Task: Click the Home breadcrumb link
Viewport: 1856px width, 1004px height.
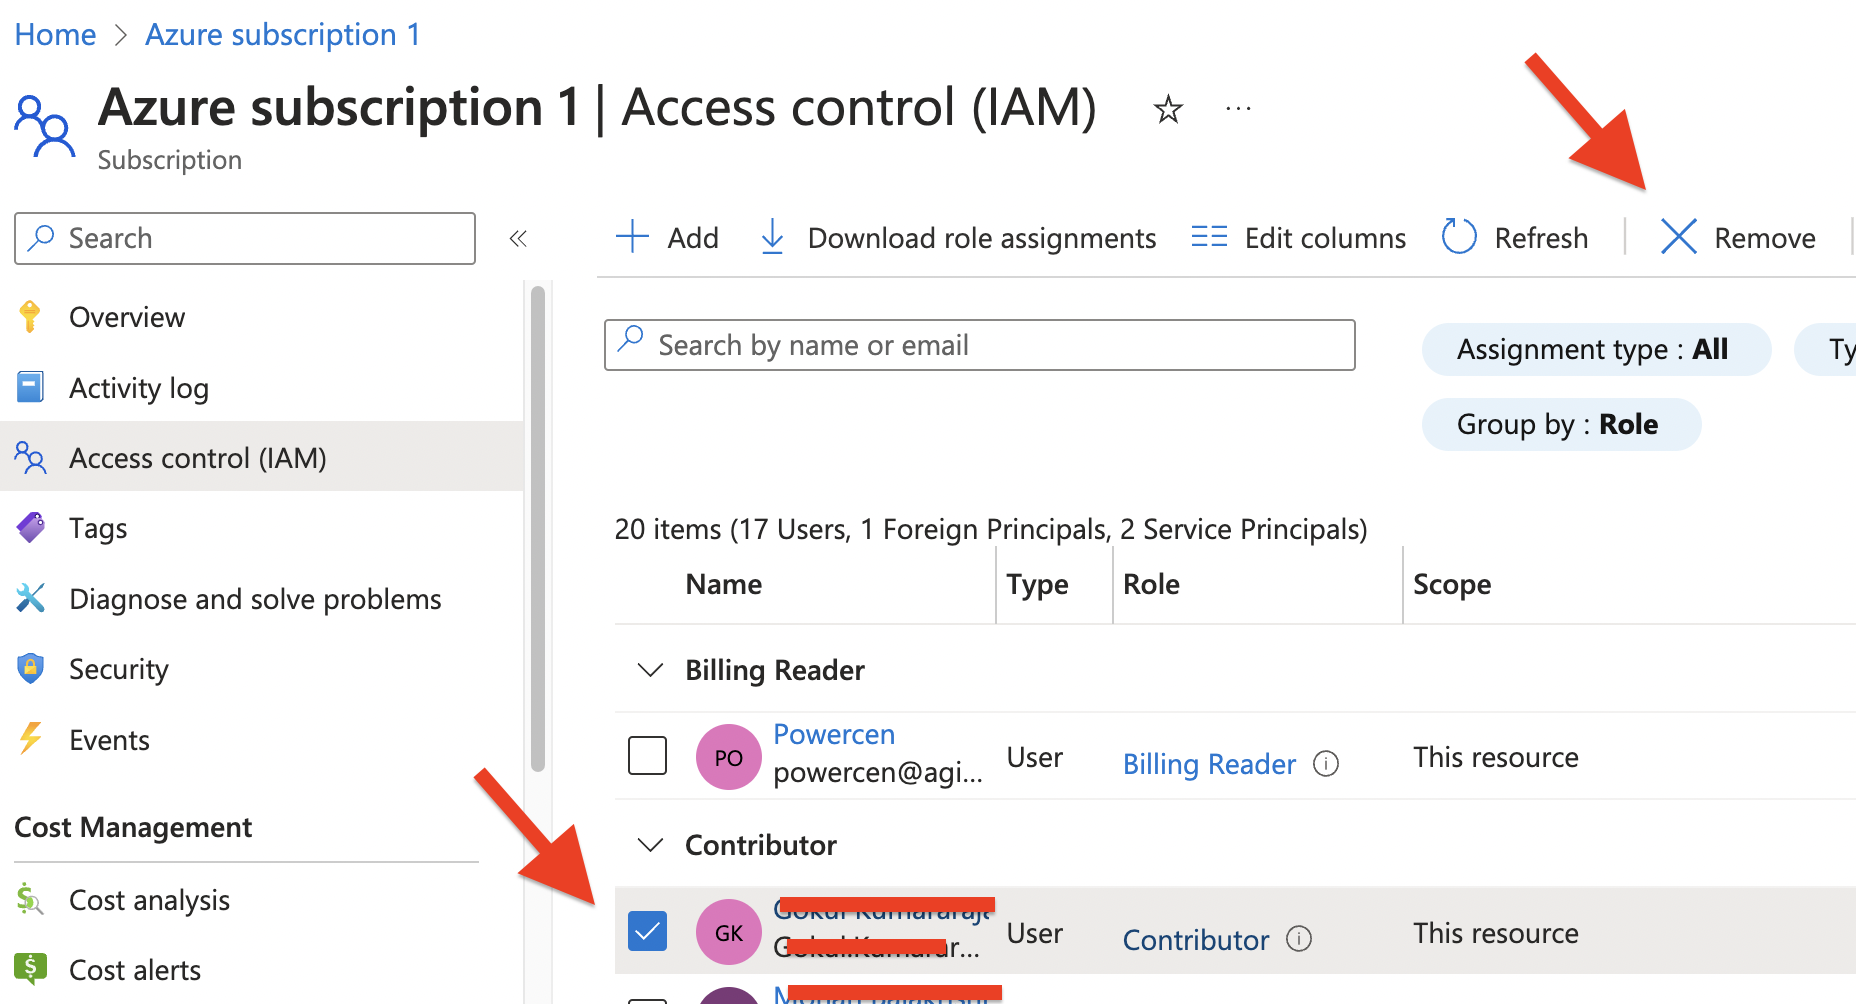Action: (55, 35)
